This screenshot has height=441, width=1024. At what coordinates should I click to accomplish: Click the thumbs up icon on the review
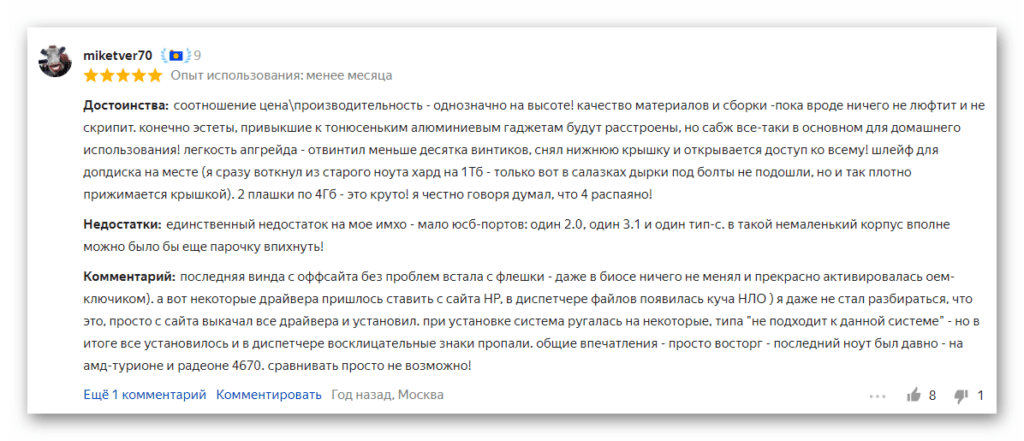[914, 395]
